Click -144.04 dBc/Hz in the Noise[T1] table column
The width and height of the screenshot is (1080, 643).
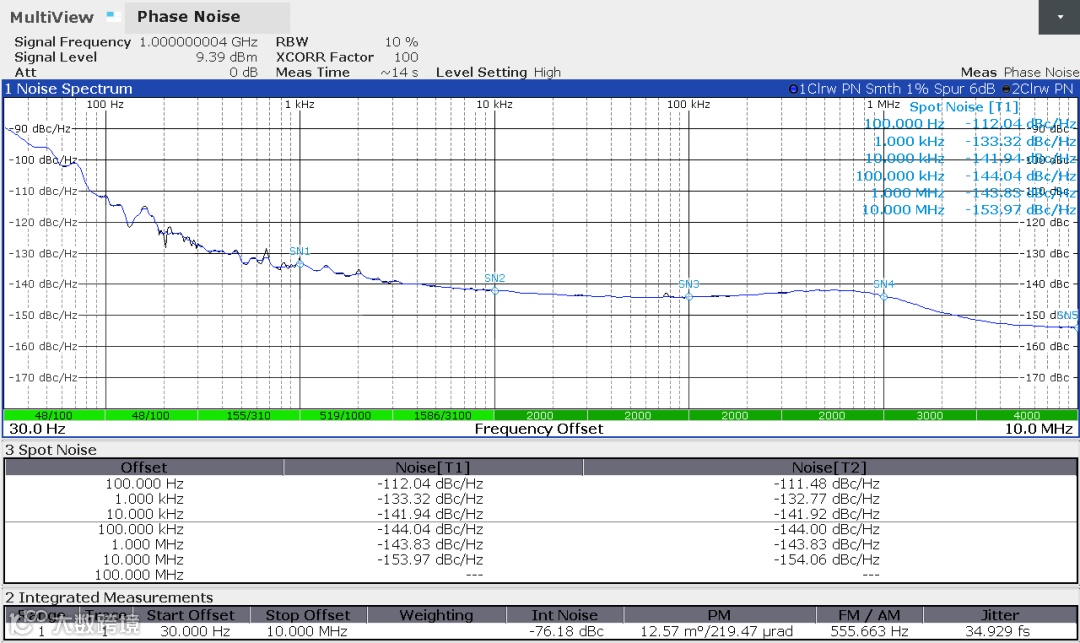[430, 529]
